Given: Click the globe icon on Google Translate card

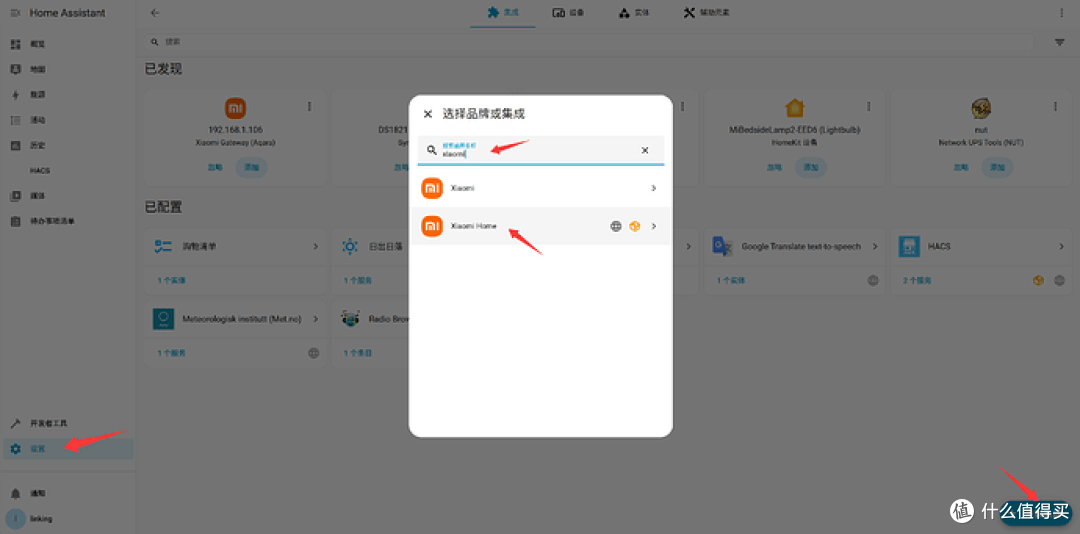Looking at the screenshot, I should (x=873, y=280).
